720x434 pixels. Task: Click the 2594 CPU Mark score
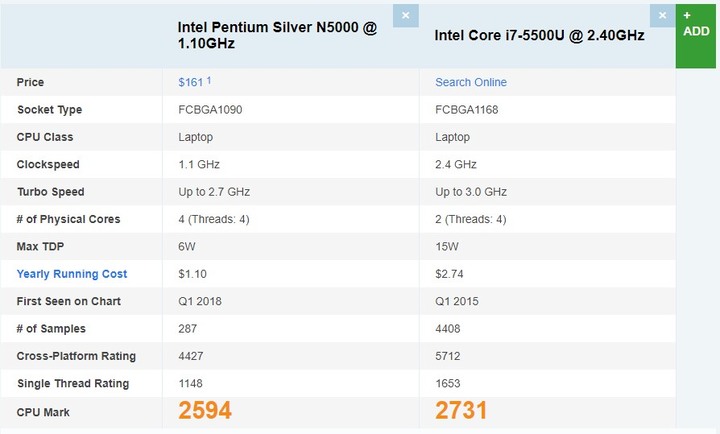[205, 410]
